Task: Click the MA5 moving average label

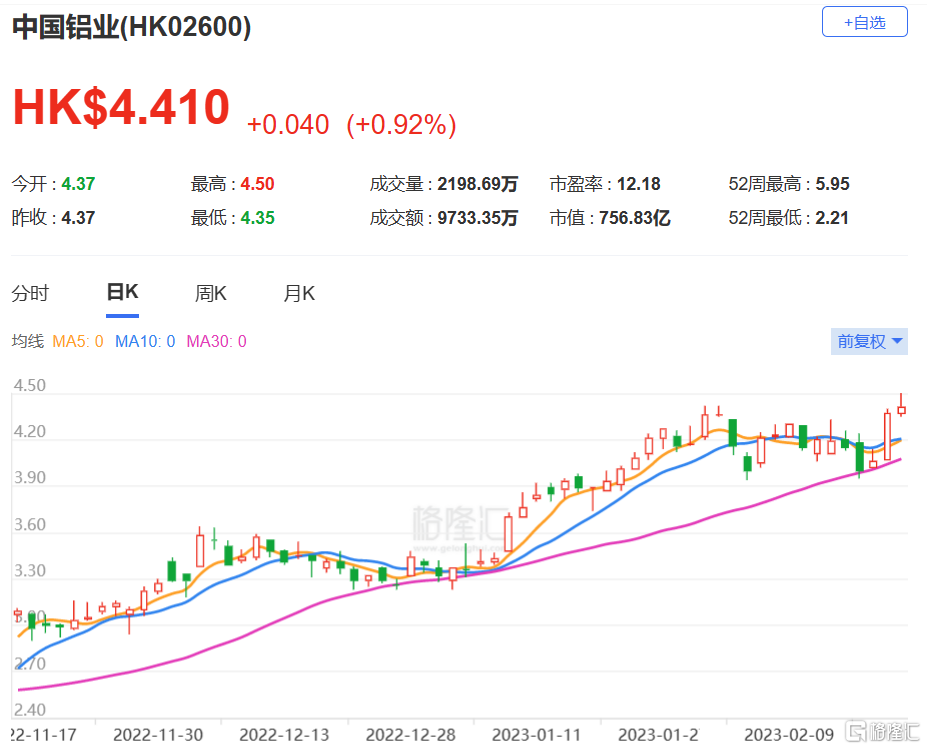Action: pos(77,341)
